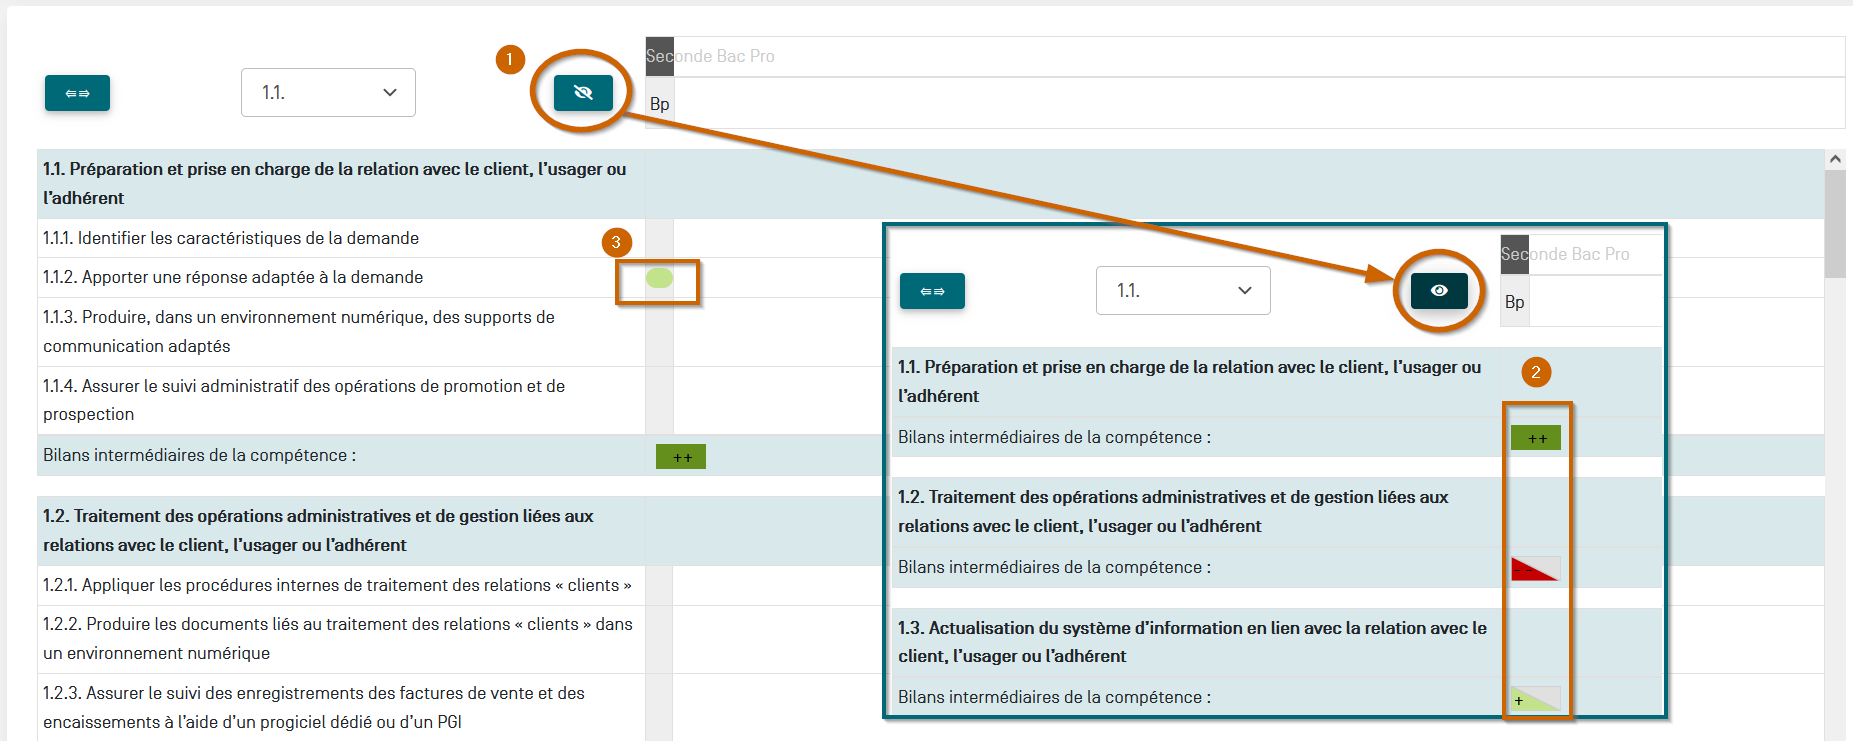The height and width of the screenshot is (741, 1853).
Task: Click the open eye button in inset panel
Action: click(1438, 291)
